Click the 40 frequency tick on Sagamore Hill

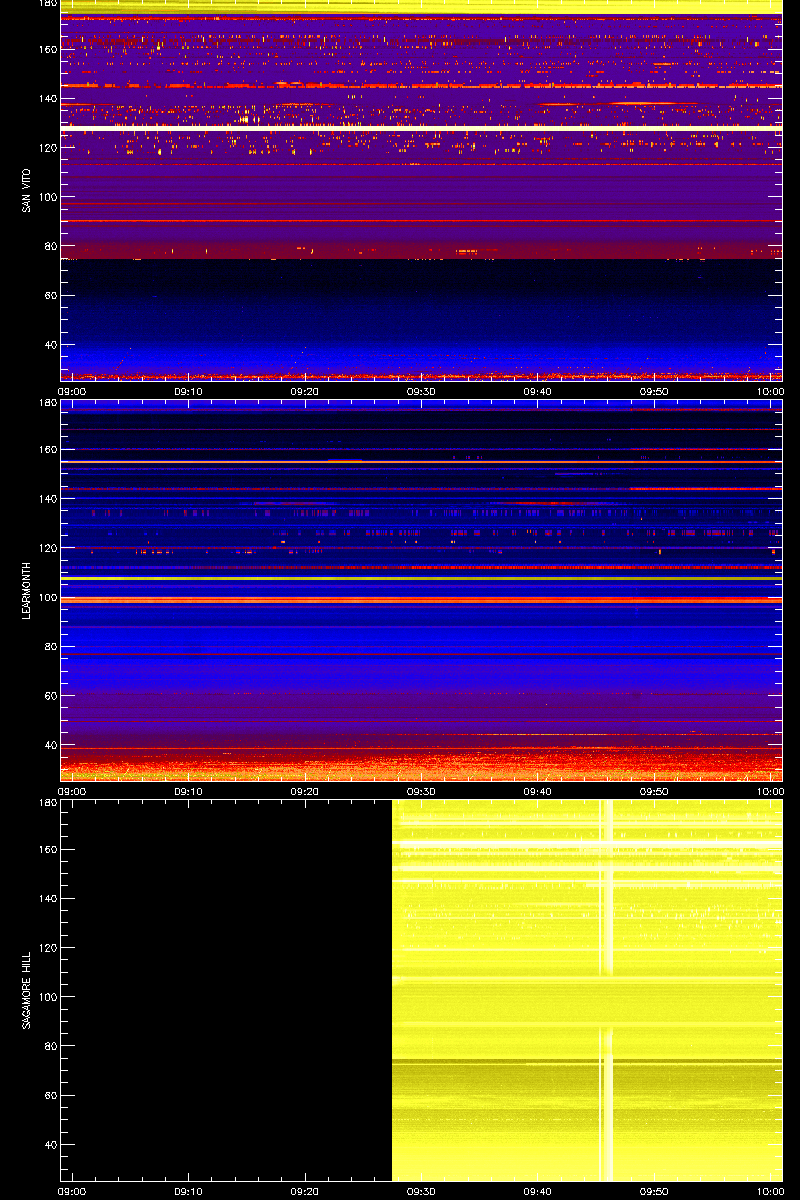point(50,1145)
